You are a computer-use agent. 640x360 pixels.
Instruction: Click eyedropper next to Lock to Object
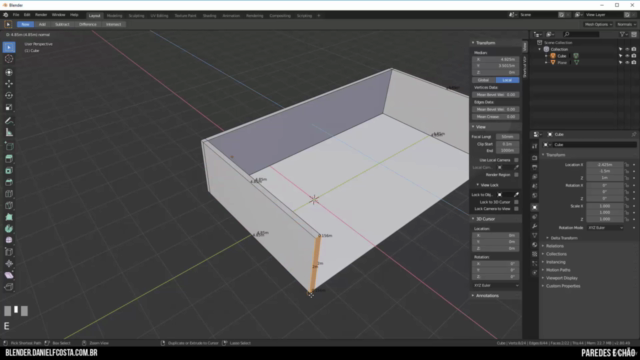516,195
